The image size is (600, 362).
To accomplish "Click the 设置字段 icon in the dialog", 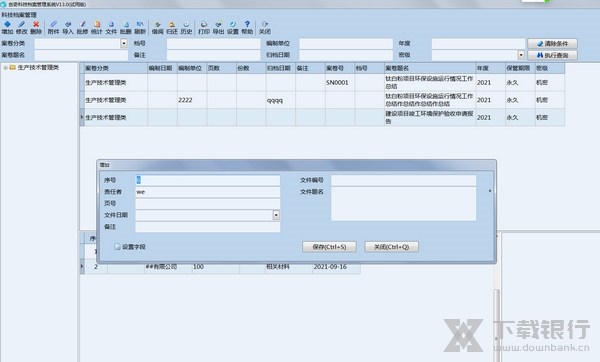I will [117, 247].
